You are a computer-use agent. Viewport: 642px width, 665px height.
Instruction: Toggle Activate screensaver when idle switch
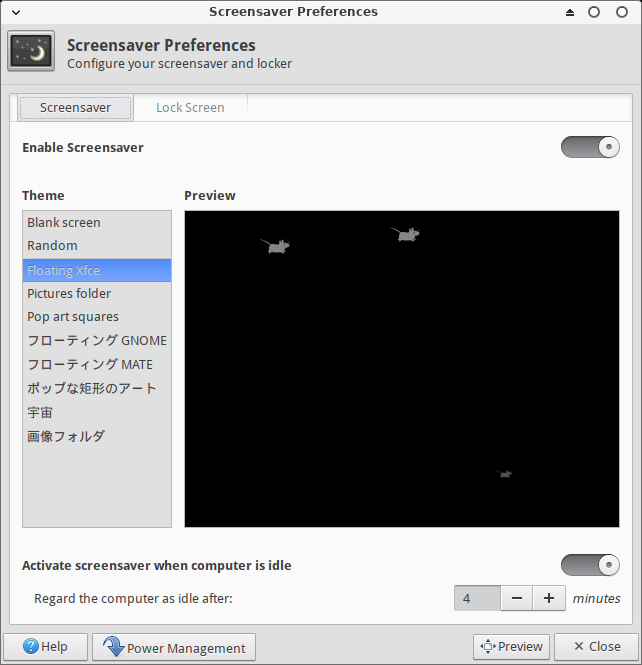point(590,565)
